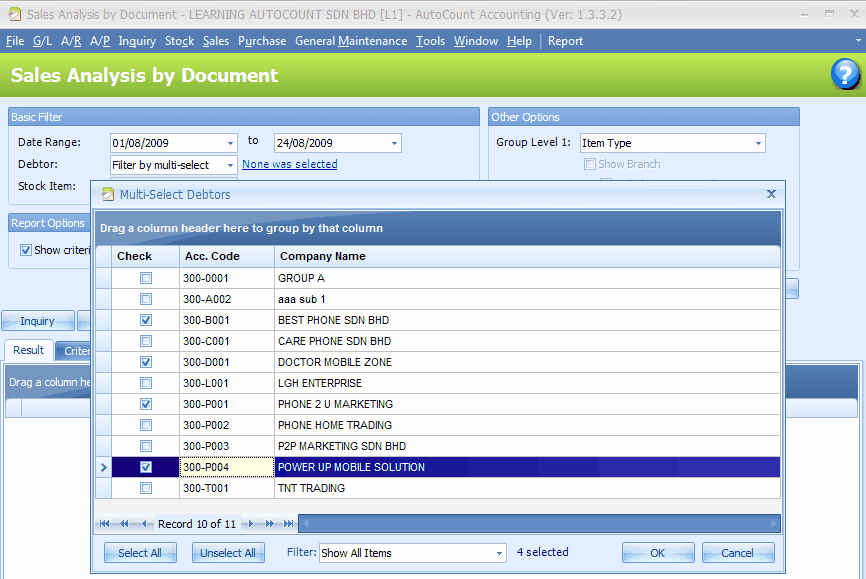Open help via the question mark icon
Viewport: 866px width, 579px height.
click(845, 75)
